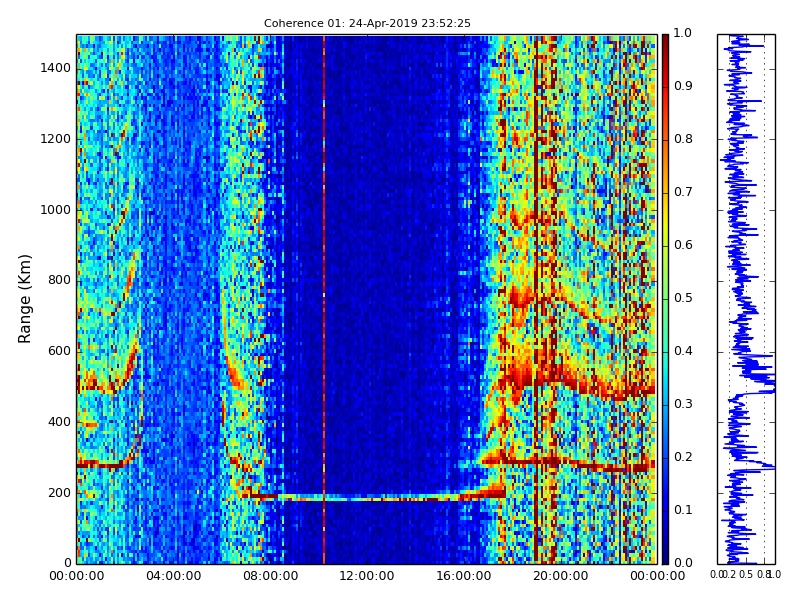
Task: Click the colorbar 0.5 label
Action: pyautogui.click(x=683, y=298)
